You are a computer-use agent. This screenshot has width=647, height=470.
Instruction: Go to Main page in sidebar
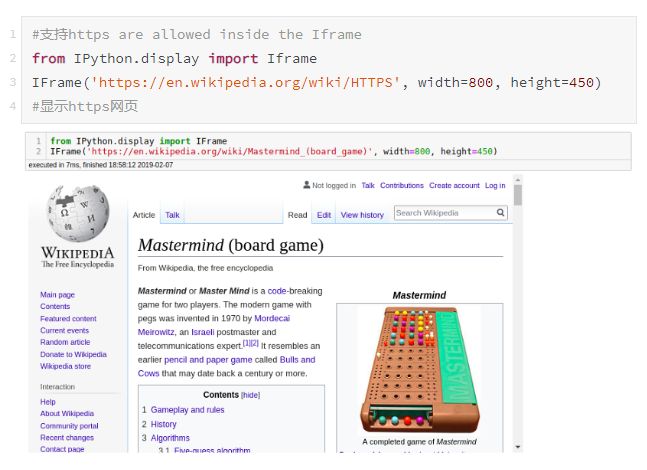pos(57,295)
